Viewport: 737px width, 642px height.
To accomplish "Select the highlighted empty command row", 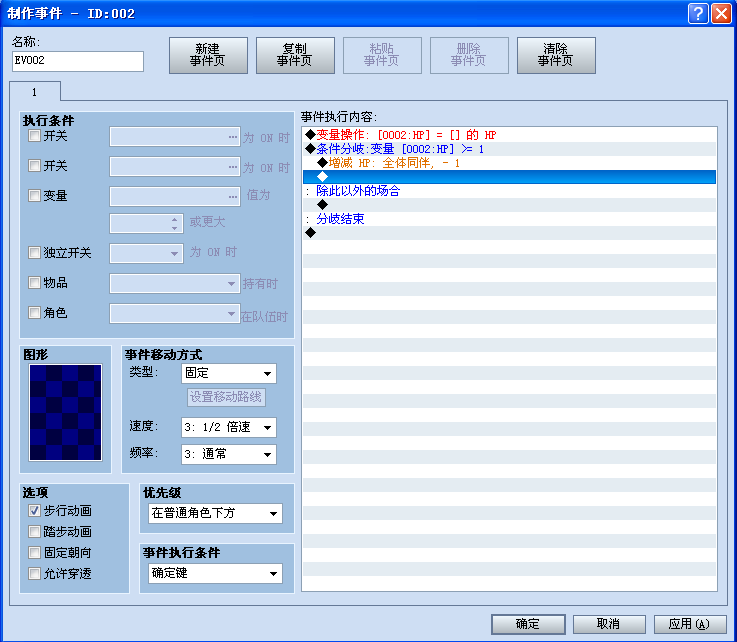I will coord(510,177).
